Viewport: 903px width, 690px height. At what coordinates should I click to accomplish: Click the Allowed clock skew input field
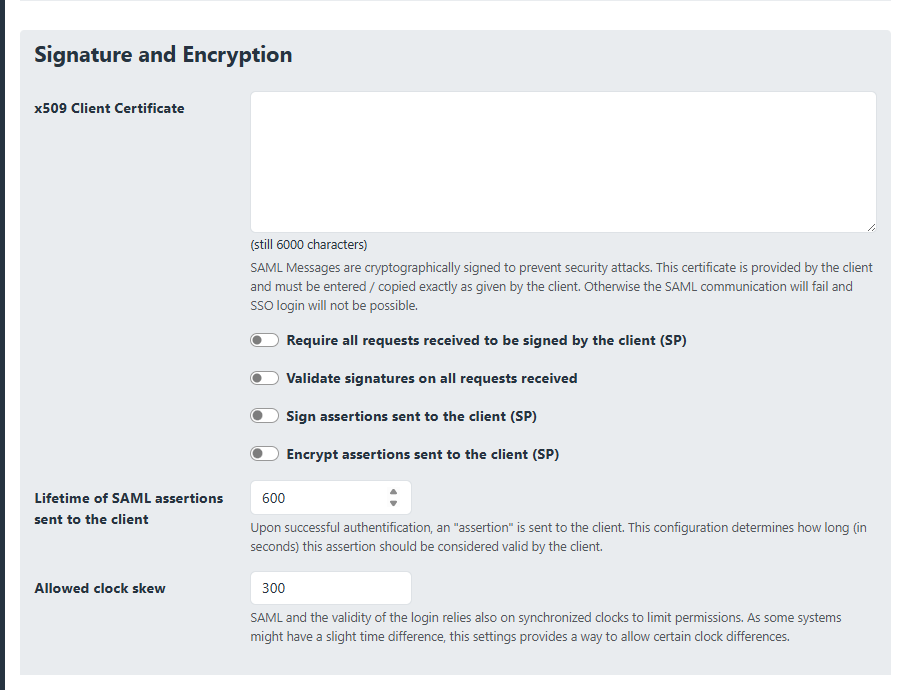[x=330, y=588]
